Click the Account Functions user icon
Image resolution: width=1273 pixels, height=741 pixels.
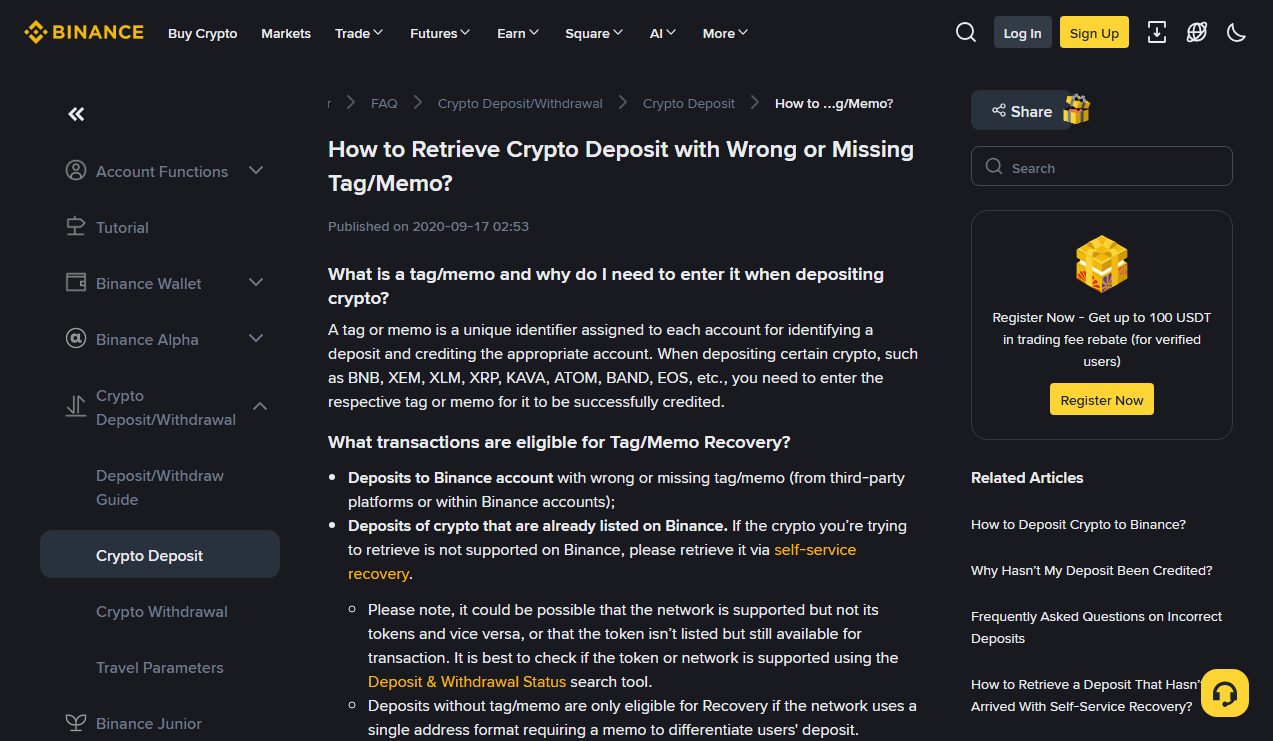click(x=76, y=171)
